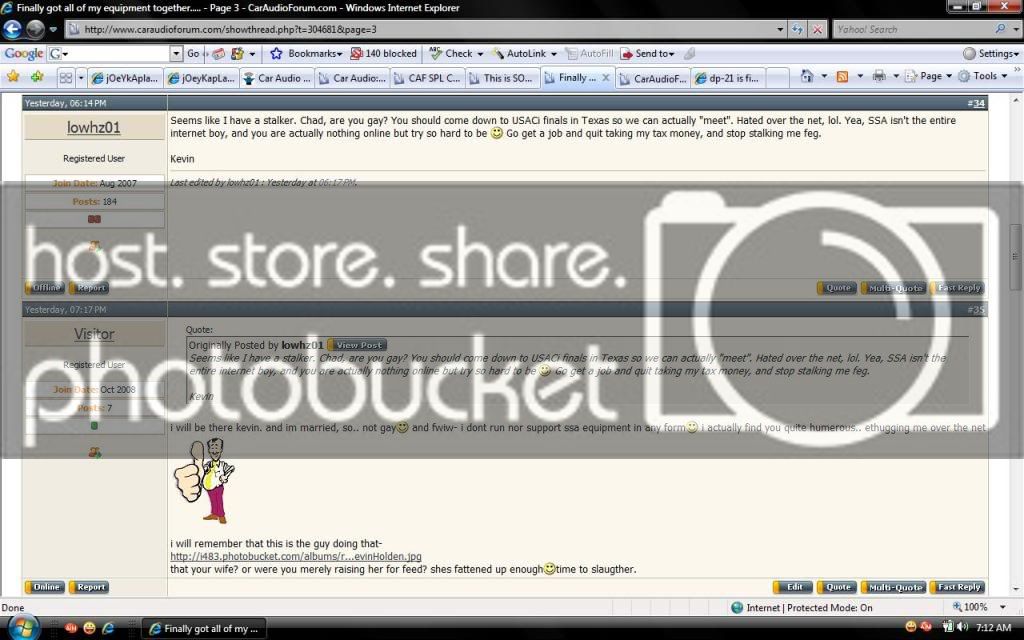Screen dimensions: 1024x640
Task: Click Fast Reply button on Visitor post
Action: point(957,587)
